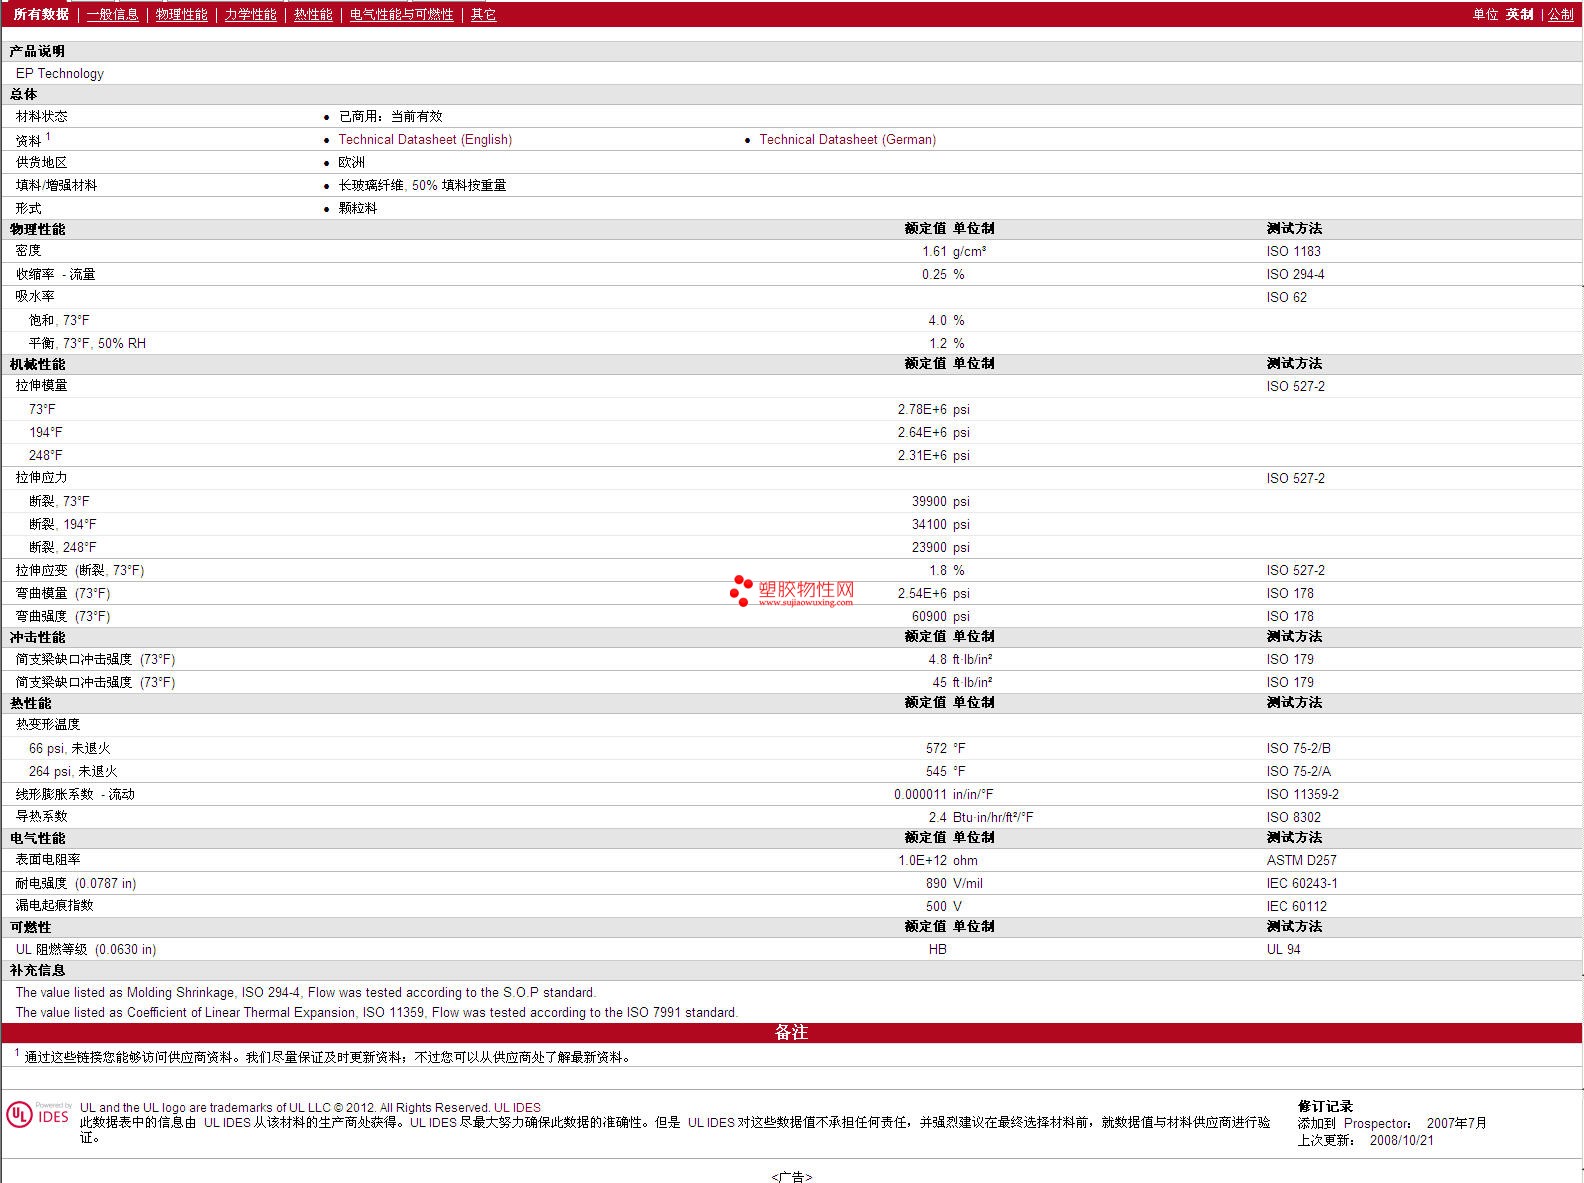Open Technical Datasheet (German) link
Screen dimensions: 1584x1183
pos(847,140)
